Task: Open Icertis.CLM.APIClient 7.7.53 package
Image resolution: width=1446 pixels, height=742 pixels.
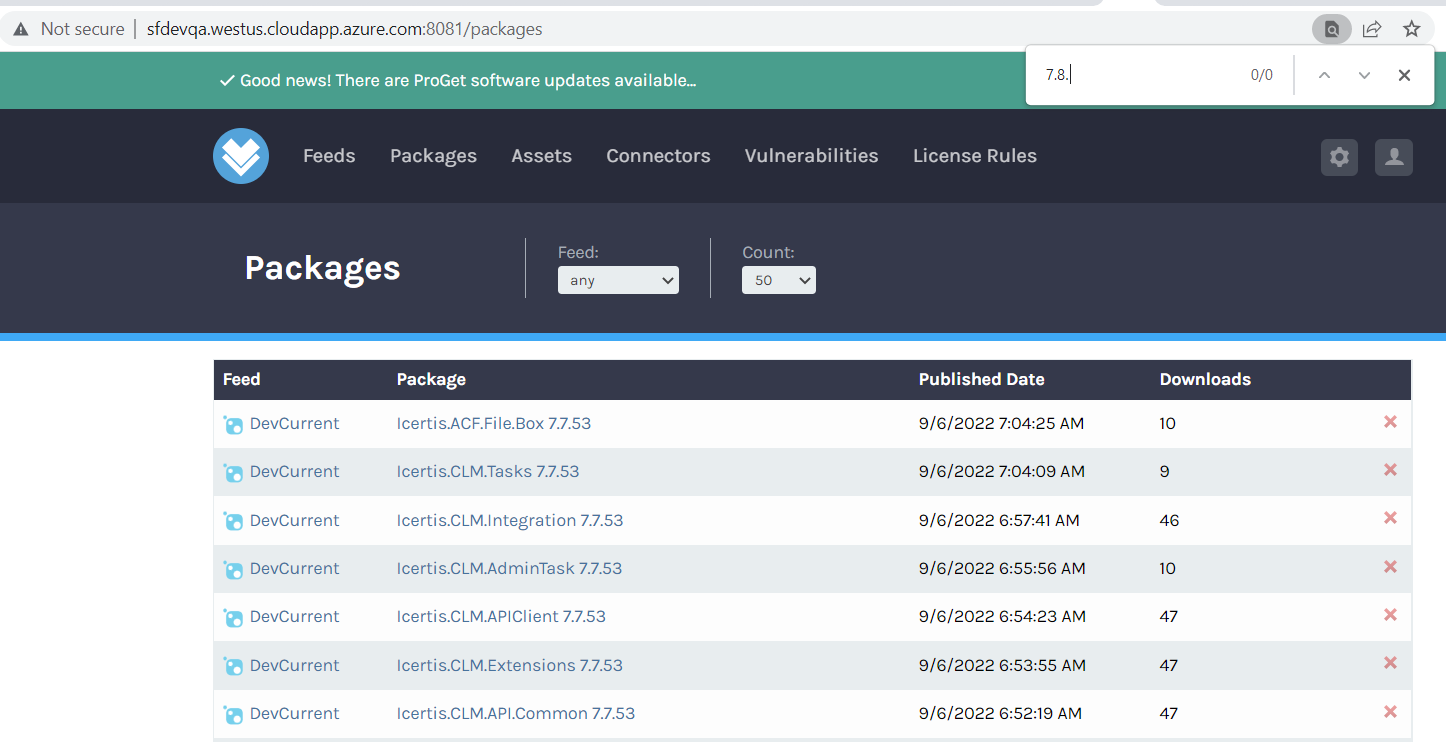Action: pyautogui.click(x=501, y=616)
